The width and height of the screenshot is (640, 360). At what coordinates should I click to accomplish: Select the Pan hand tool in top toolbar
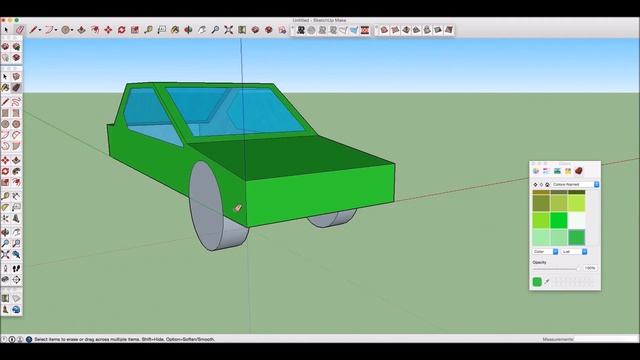coord(202,30)
